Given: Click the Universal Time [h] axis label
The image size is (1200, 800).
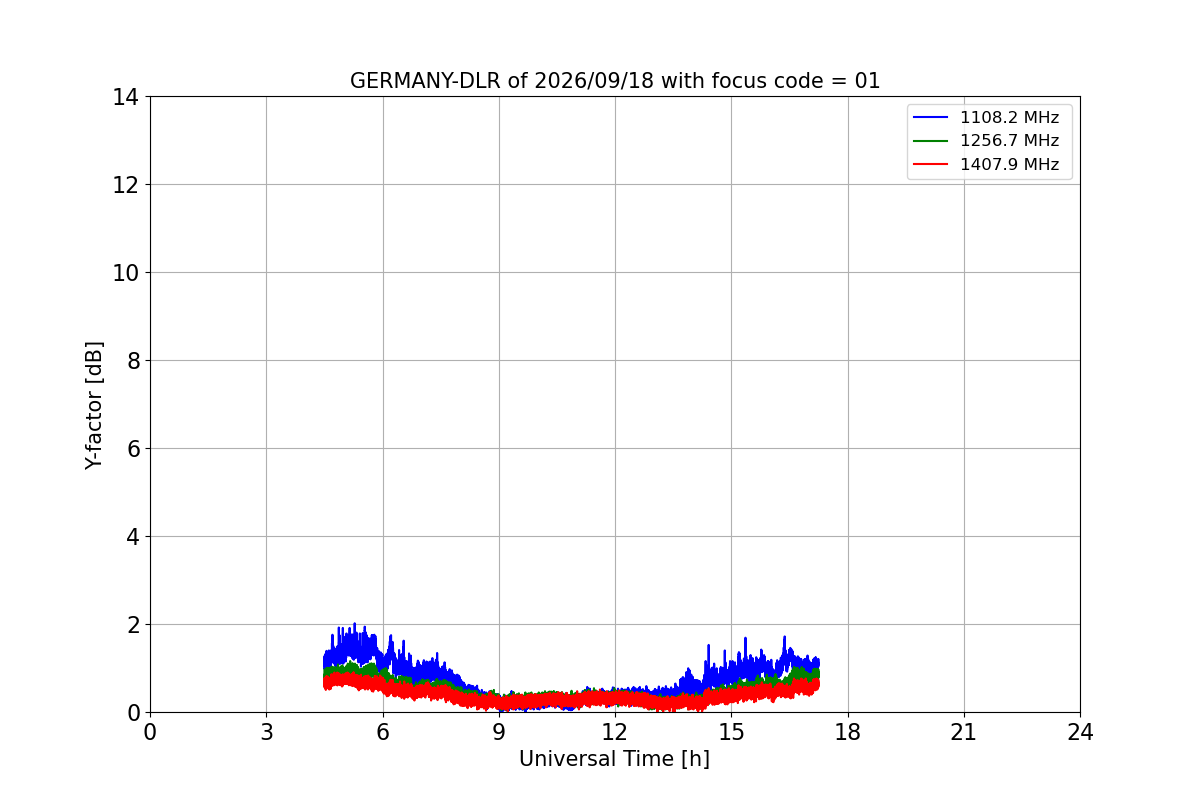Looking at the screenshot, I should click(x=614, y=760).
